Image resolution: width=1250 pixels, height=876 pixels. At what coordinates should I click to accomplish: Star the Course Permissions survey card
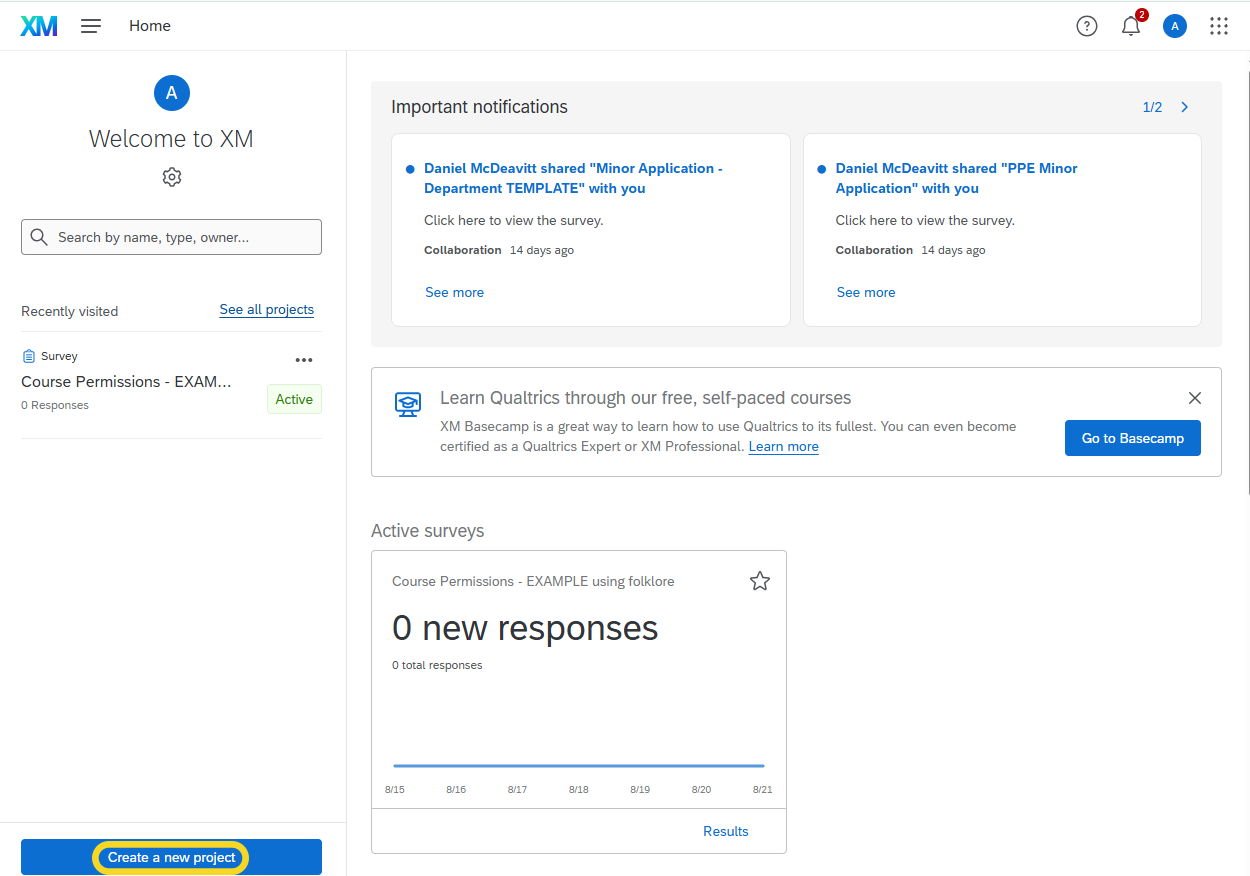coord(760,581)
